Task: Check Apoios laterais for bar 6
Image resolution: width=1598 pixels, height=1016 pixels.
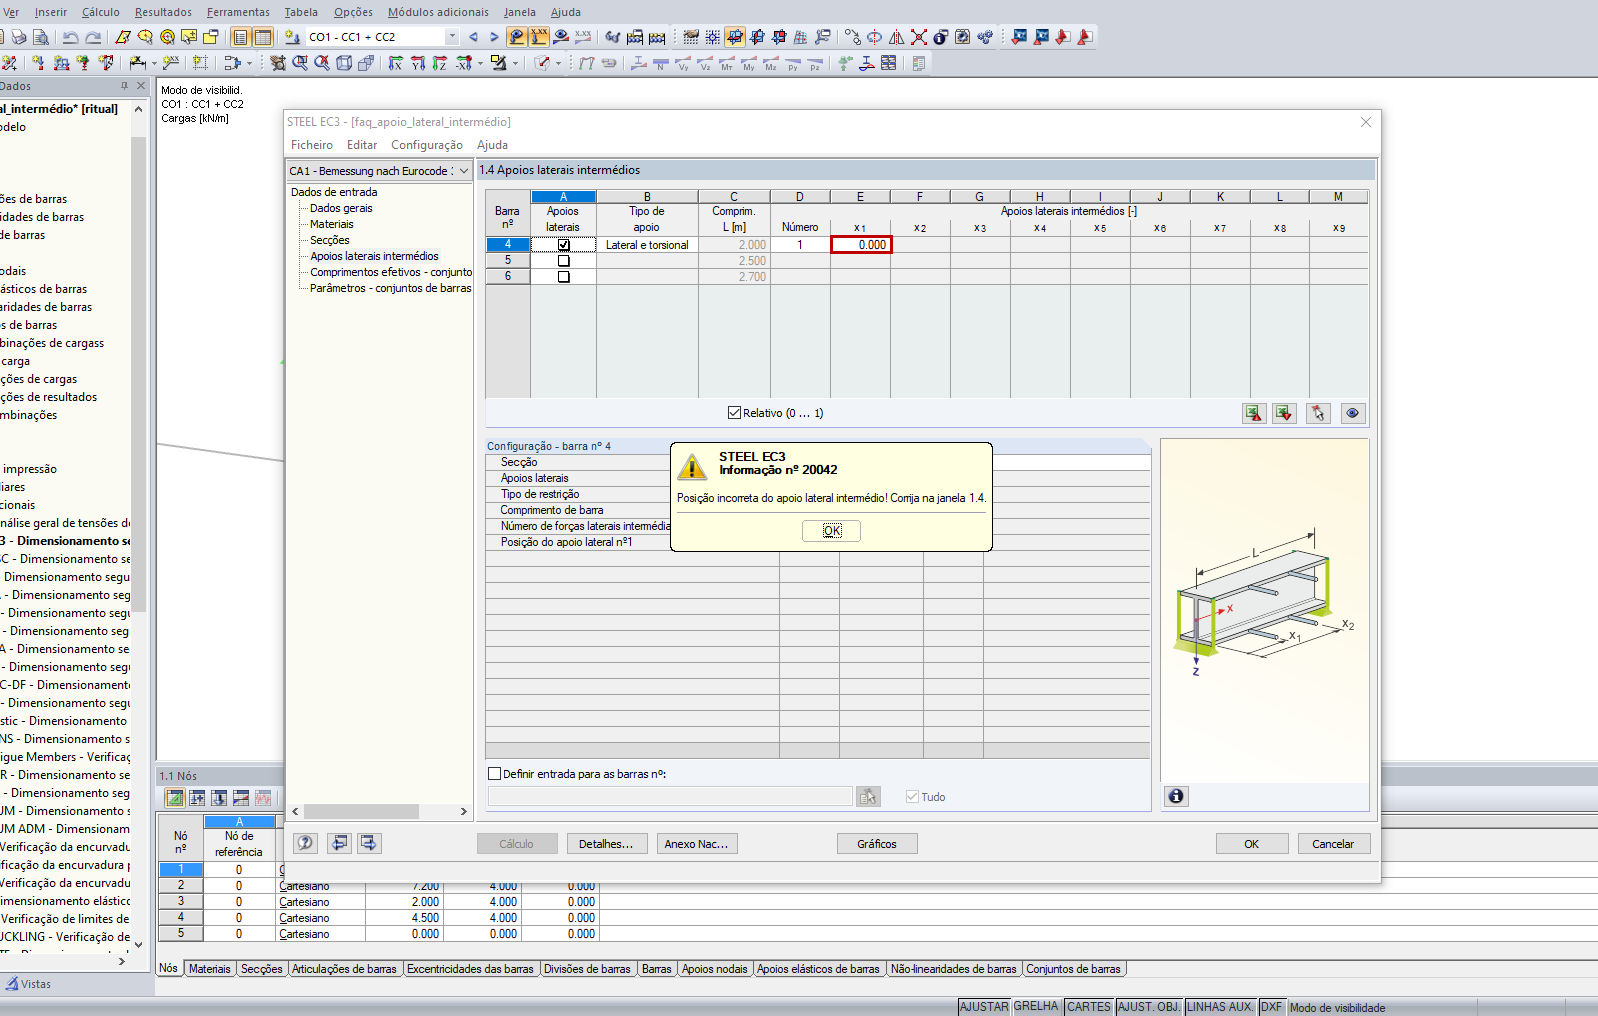Action: click(564, 277)
